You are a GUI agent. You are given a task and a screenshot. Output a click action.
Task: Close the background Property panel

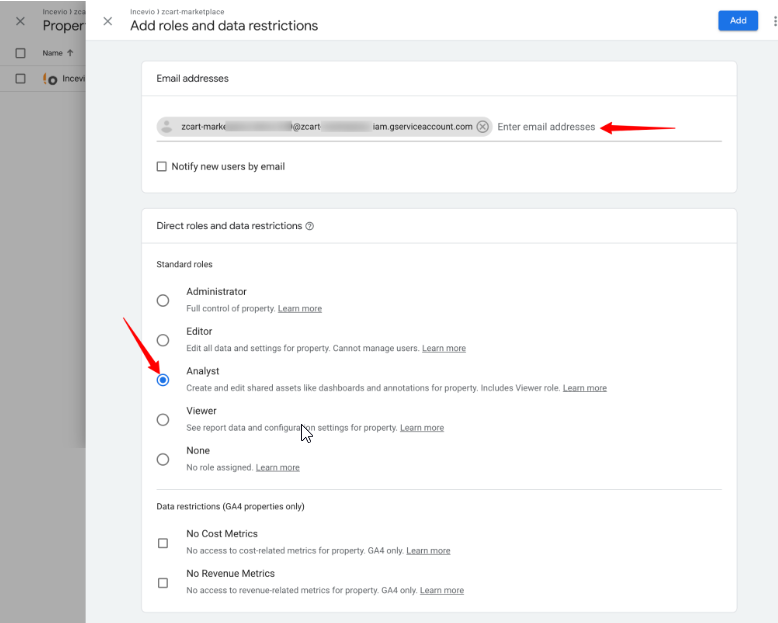20,21
